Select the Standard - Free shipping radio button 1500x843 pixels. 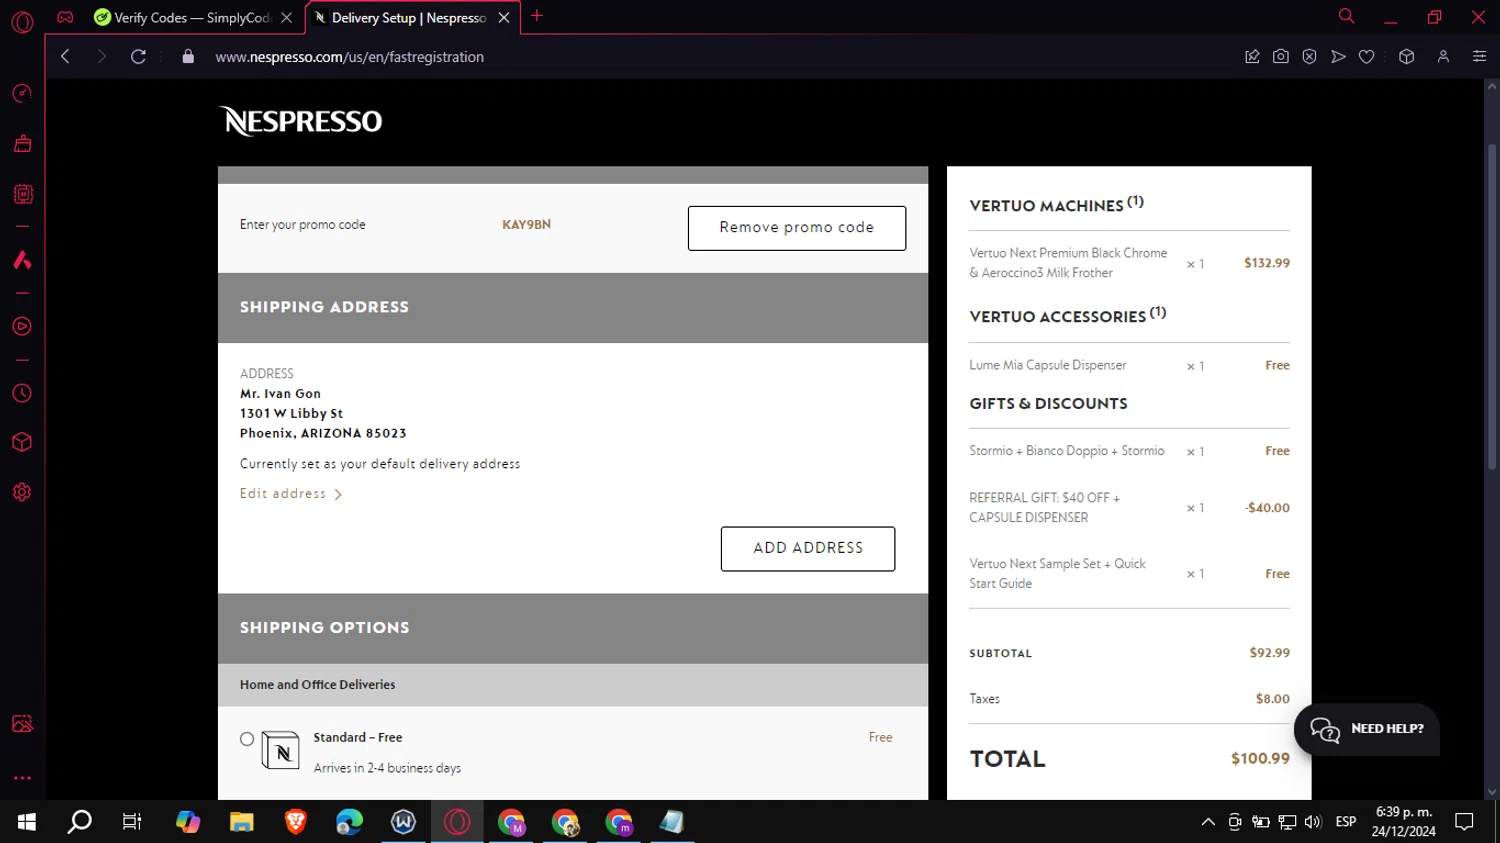(247, 739)
